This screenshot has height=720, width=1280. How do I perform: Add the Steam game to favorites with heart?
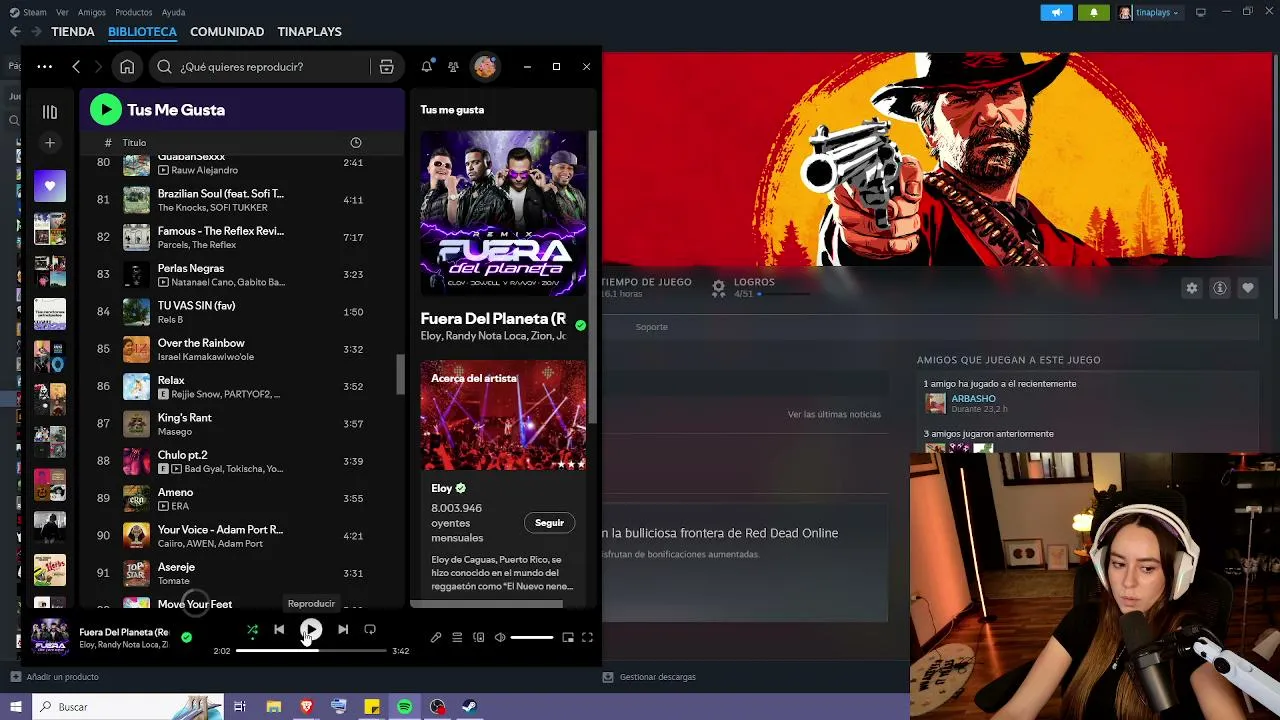(1248, 288)
